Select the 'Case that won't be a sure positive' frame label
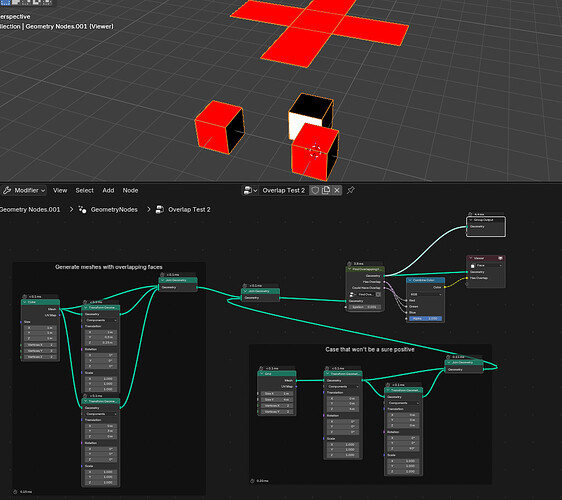562x500 pixels. click(370, 349)
